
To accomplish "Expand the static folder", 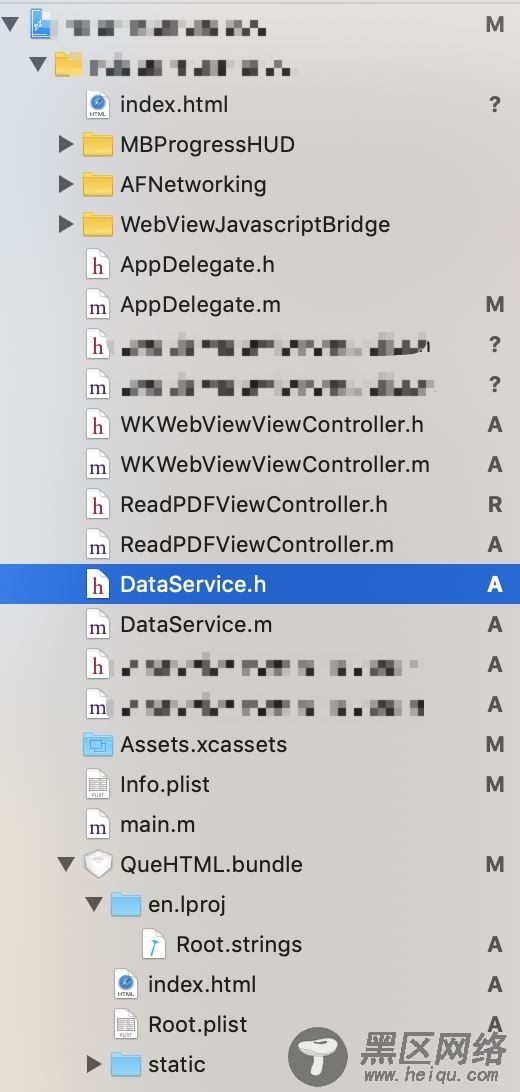I will click(x=94, y=1064).
